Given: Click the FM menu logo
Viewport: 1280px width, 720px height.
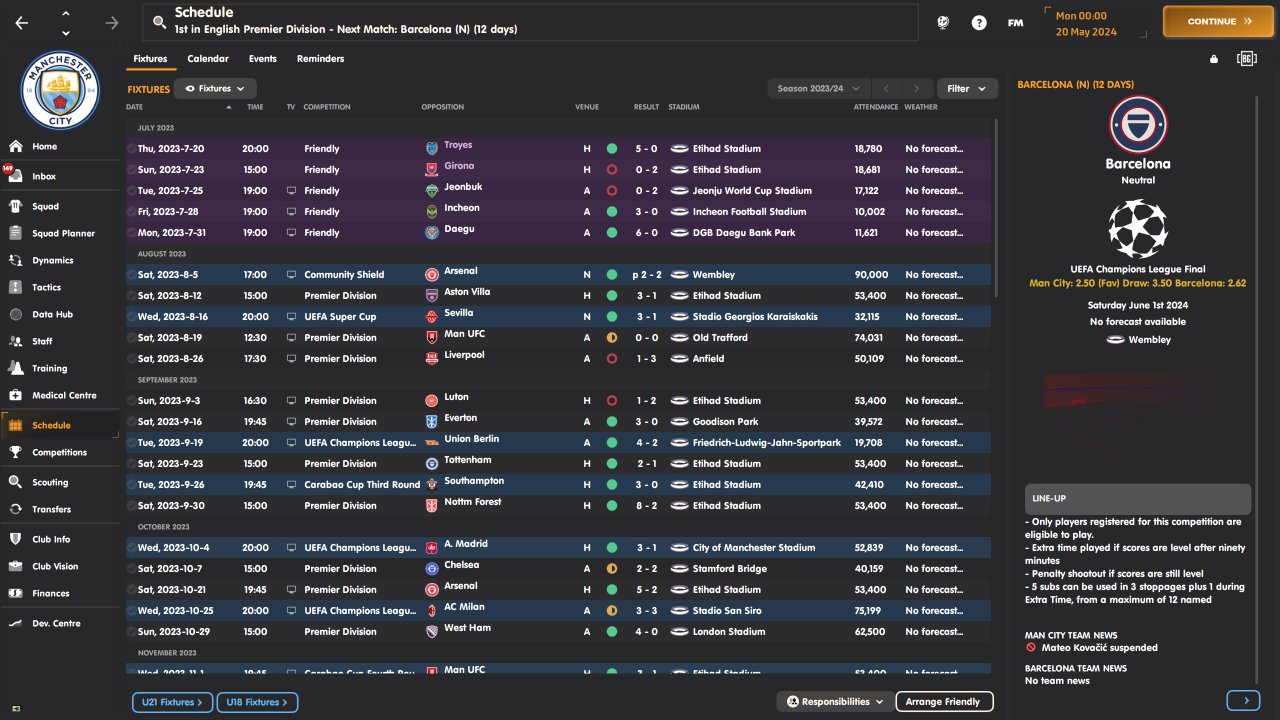Looking at the screenshot, I should 1015,22.
